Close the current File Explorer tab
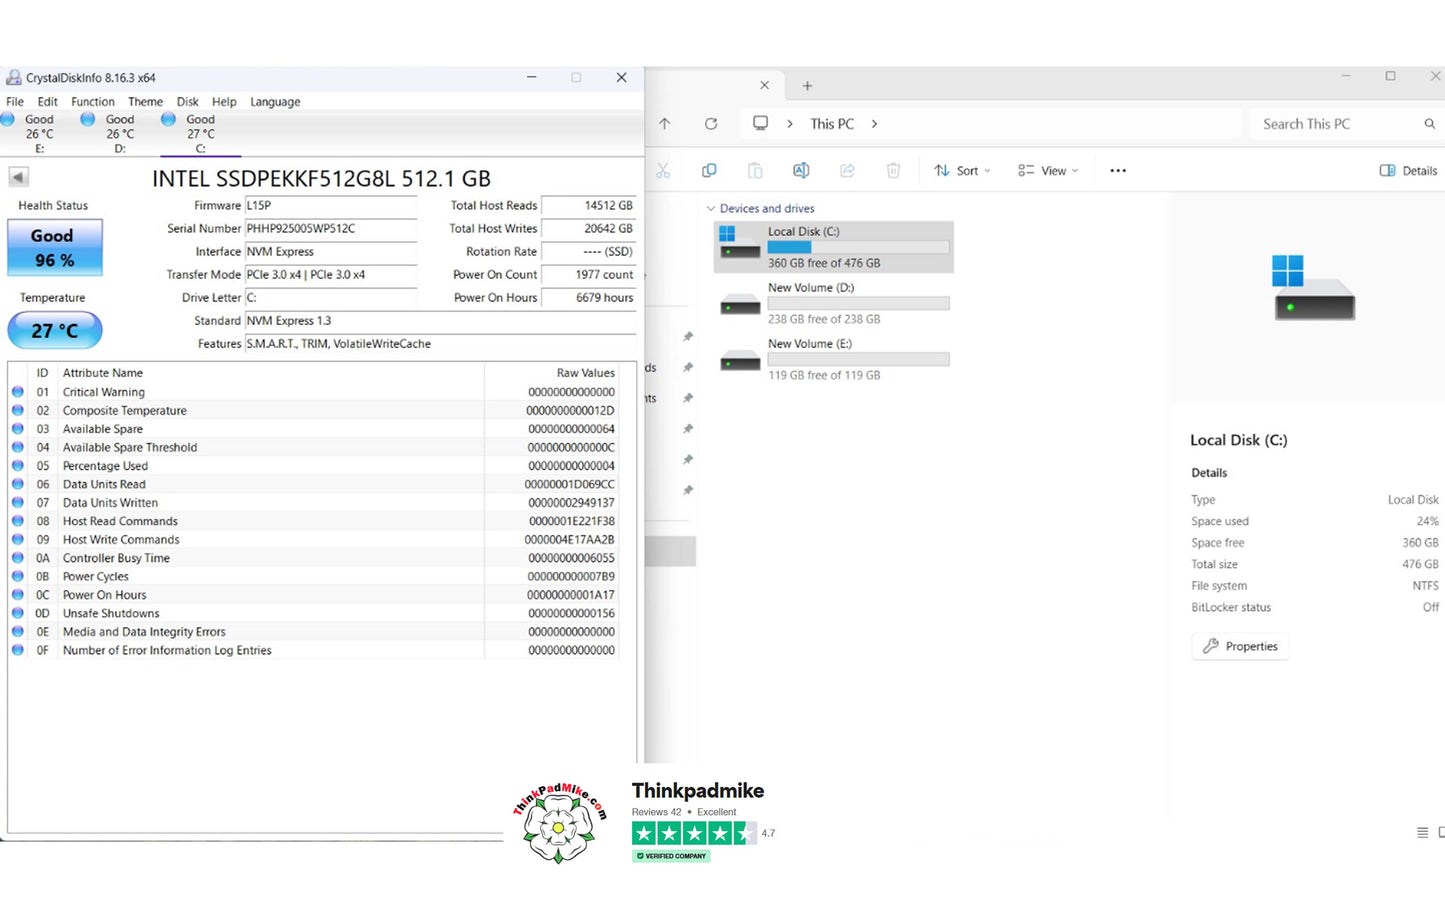Screen dimensions: 1445x908 [764, 85]
